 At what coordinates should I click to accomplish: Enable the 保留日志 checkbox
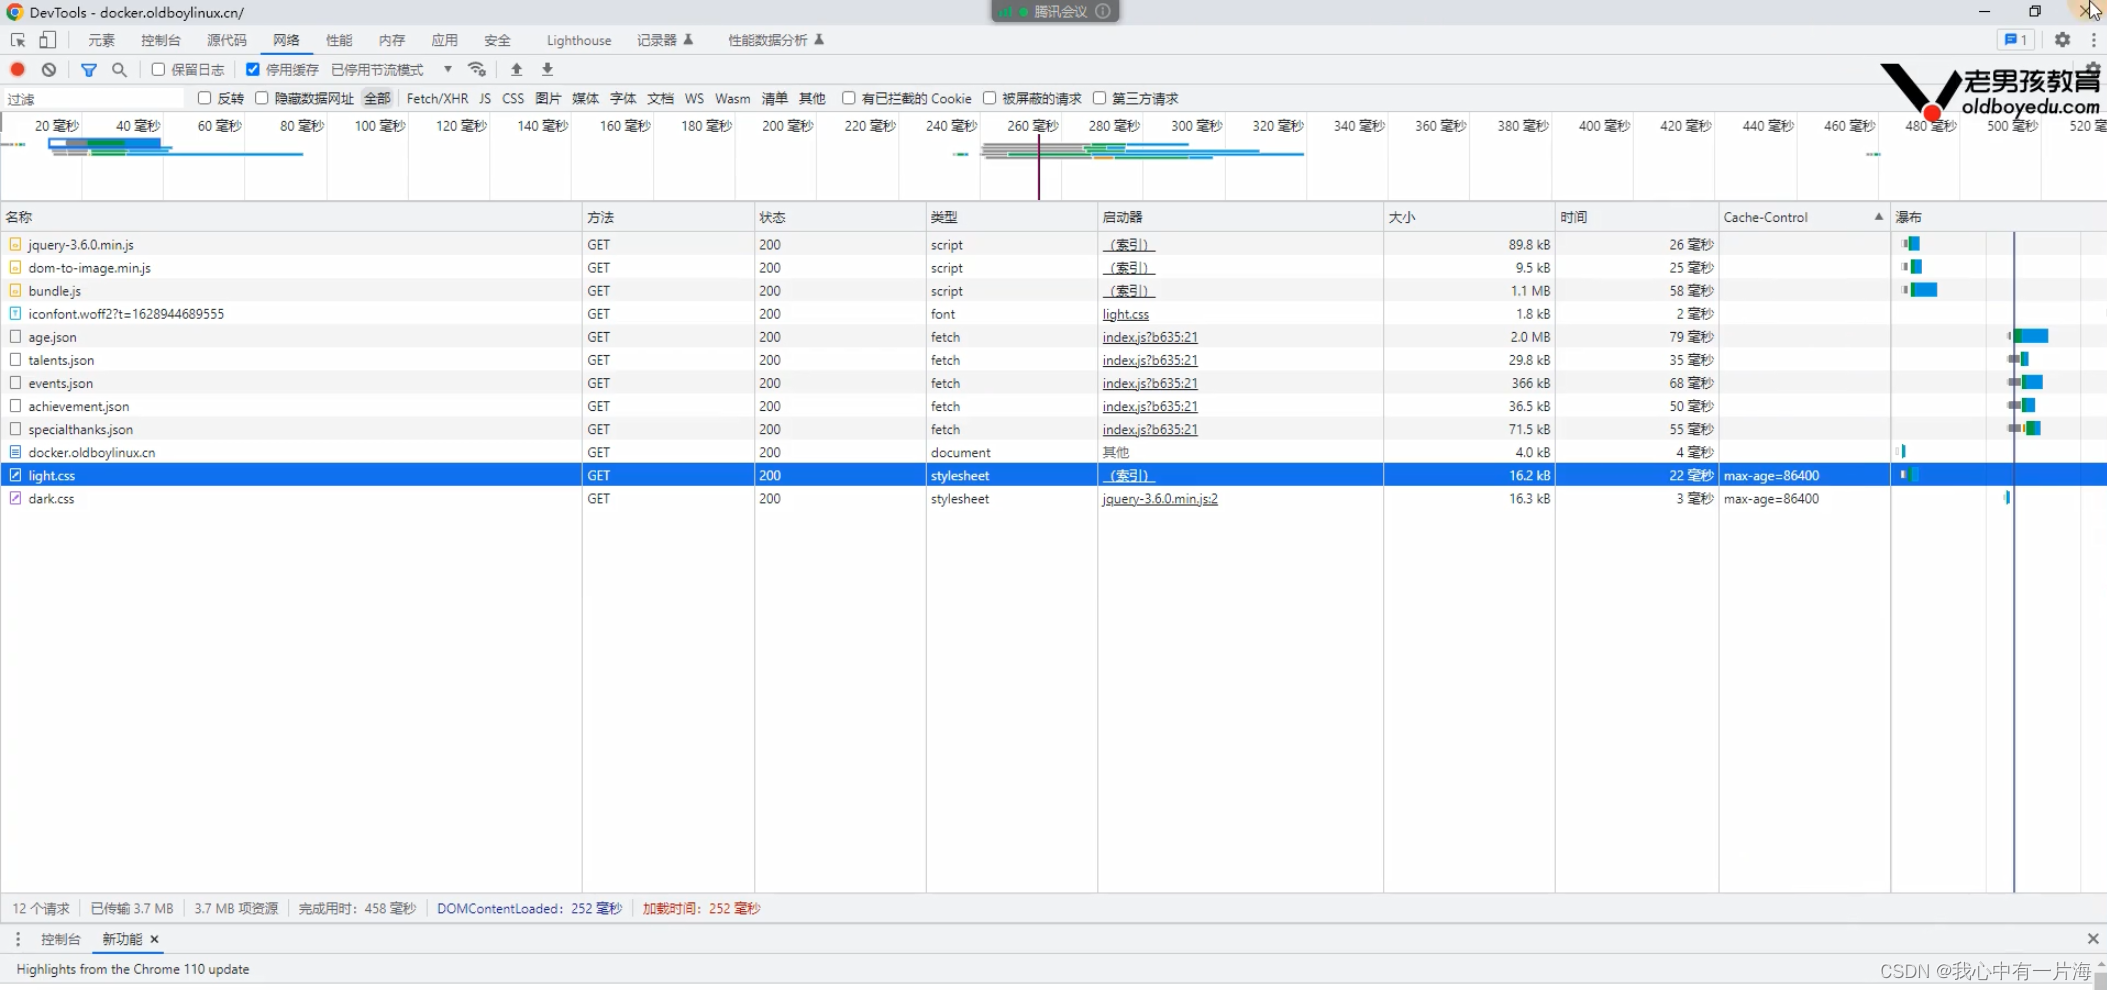tap(158, 69)
